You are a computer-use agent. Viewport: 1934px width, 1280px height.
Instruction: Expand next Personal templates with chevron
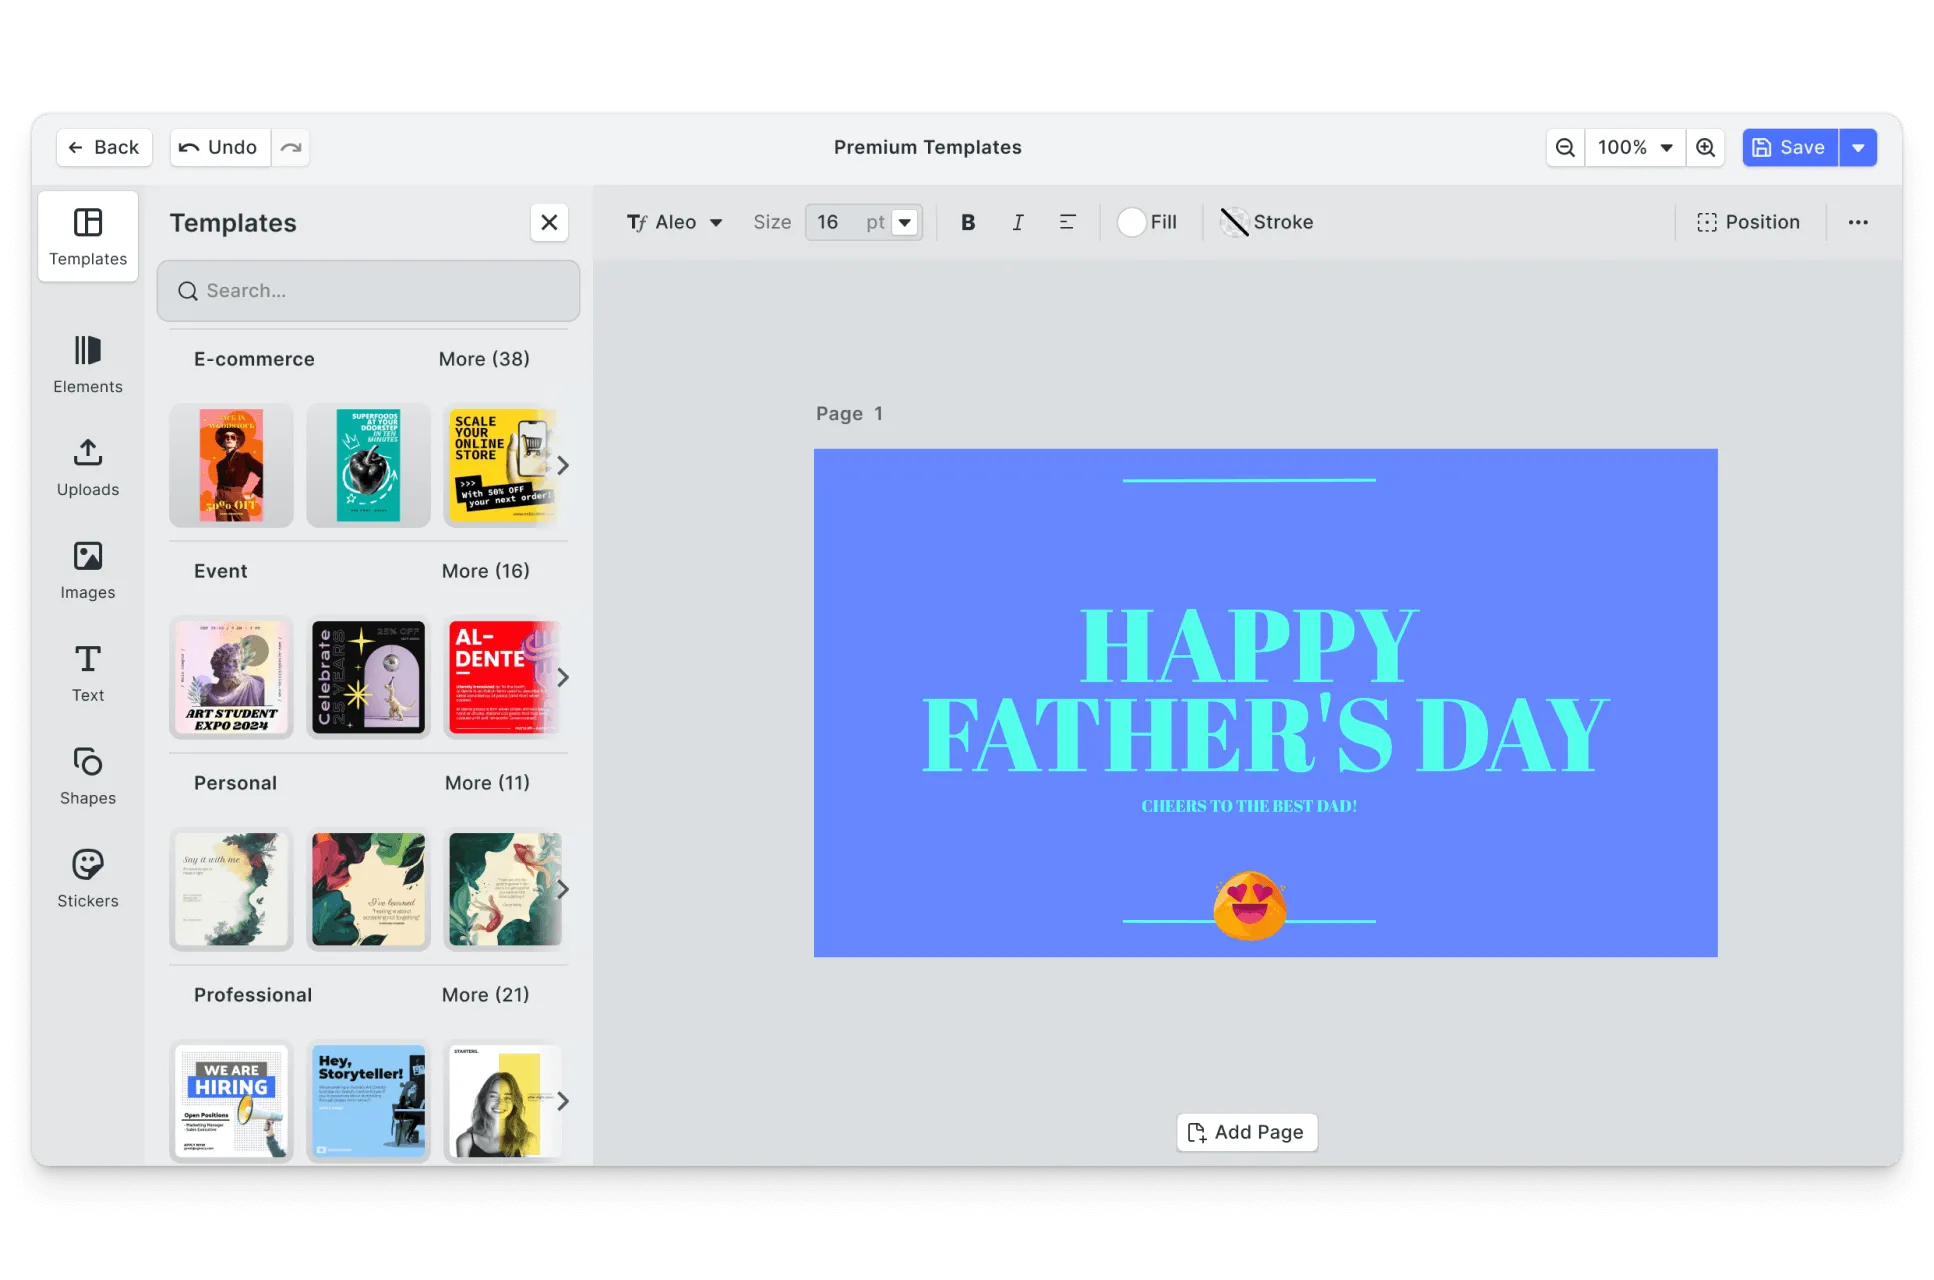pos(563,889)
